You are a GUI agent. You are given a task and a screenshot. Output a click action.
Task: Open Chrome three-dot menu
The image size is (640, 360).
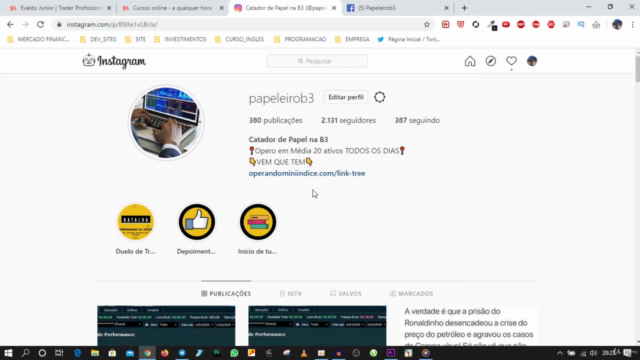tap(632, 24)
